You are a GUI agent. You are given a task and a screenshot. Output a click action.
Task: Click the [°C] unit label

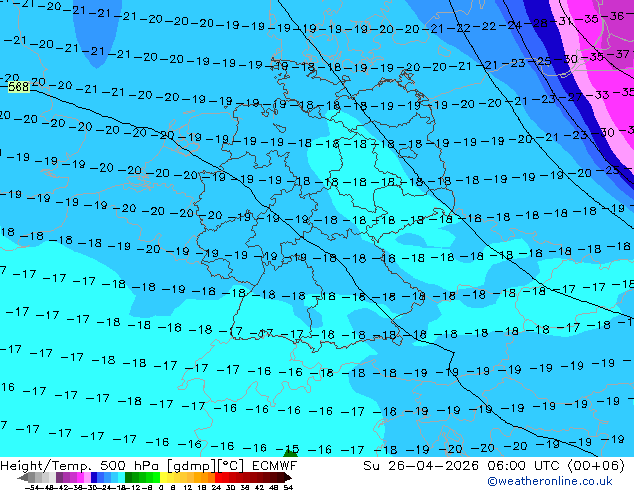(x=230, y=466)
